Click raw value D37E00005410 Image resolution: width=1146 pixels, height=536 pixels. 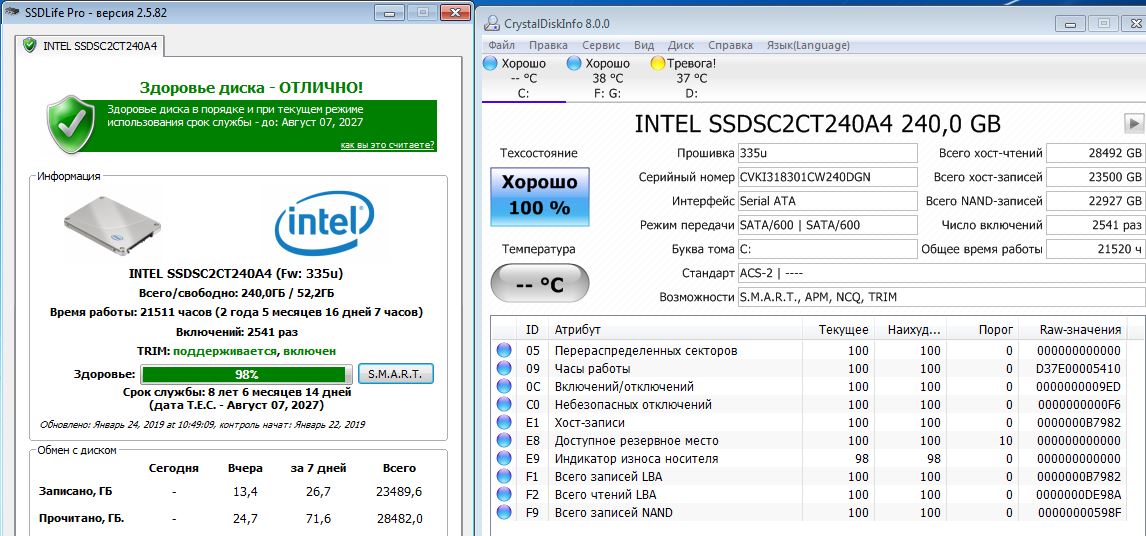tap(1078, 369)
